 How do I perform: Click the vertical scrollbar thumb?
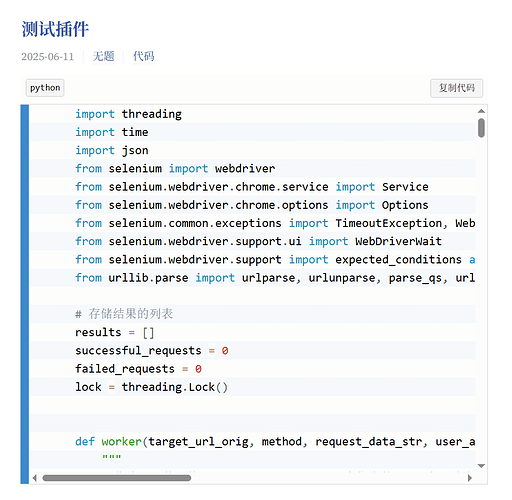coord(481,128)
